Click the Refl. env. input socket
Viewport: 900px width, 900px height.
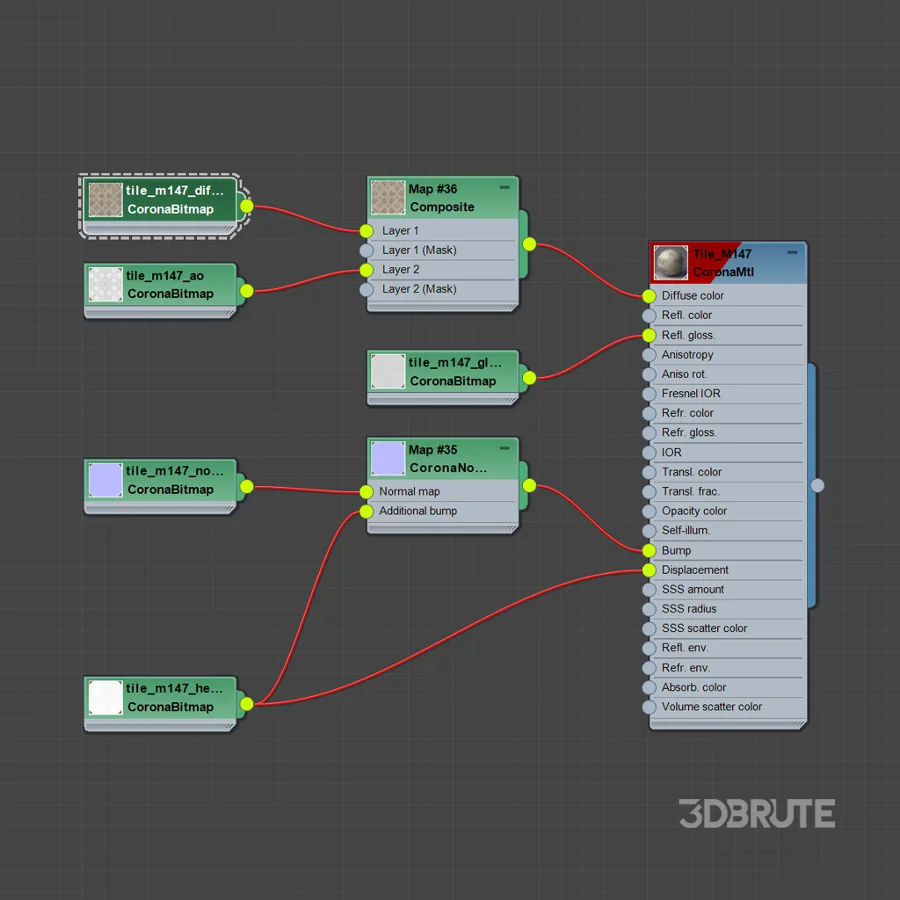[649, 648]
